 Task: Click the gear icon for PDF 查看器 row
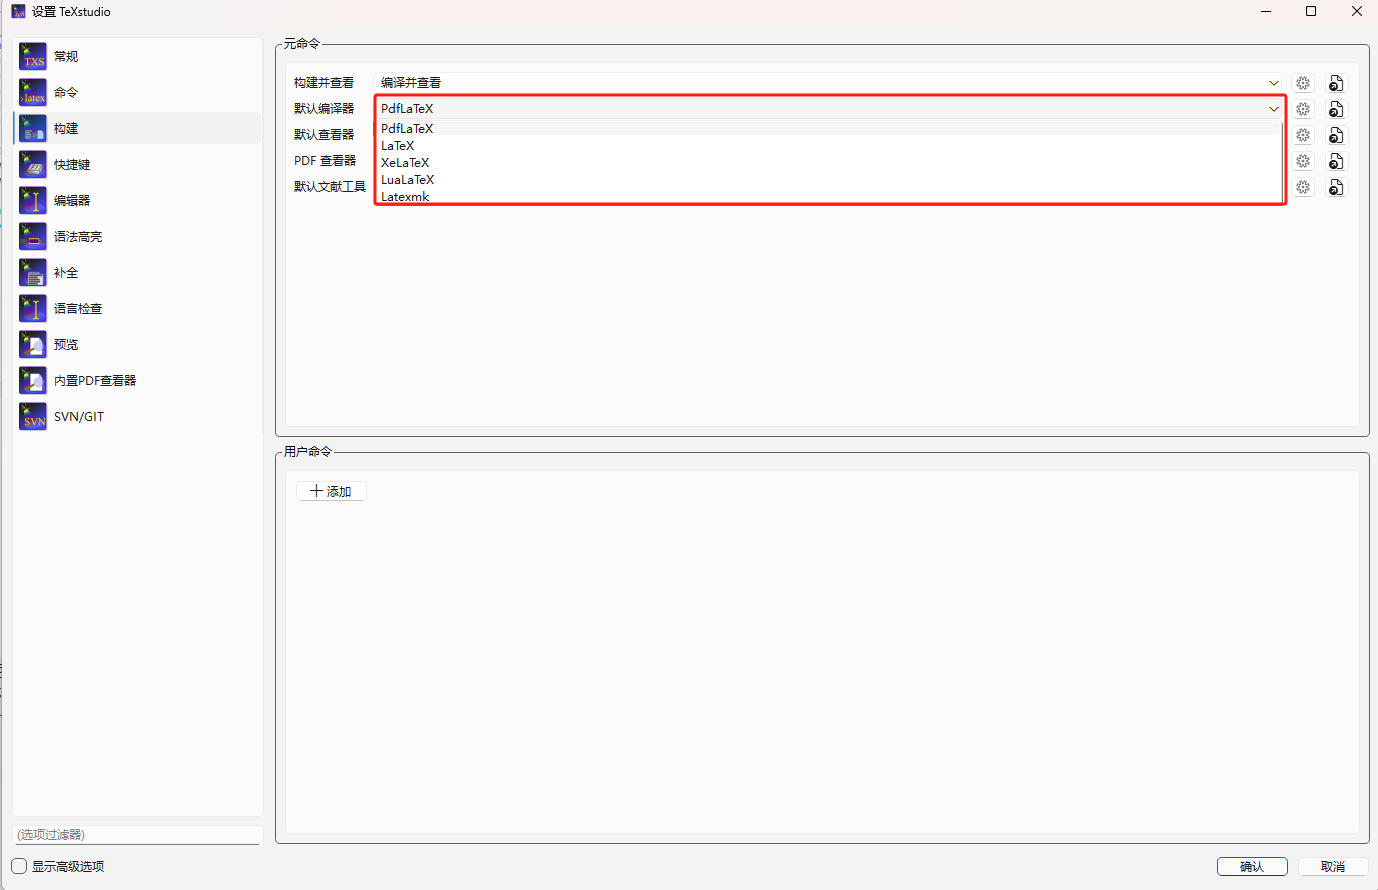coord(1303,161)
